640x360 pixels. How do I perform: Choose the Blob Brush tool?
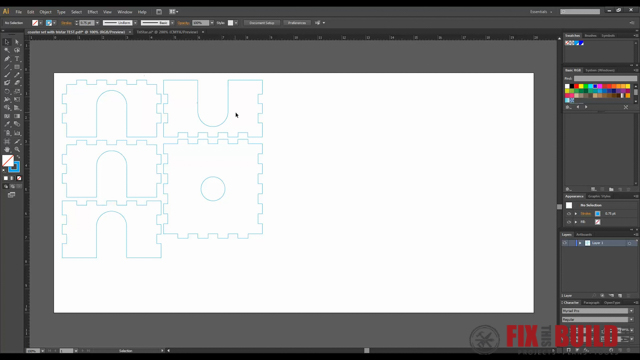pyautogui.click(x=7, y=83)
